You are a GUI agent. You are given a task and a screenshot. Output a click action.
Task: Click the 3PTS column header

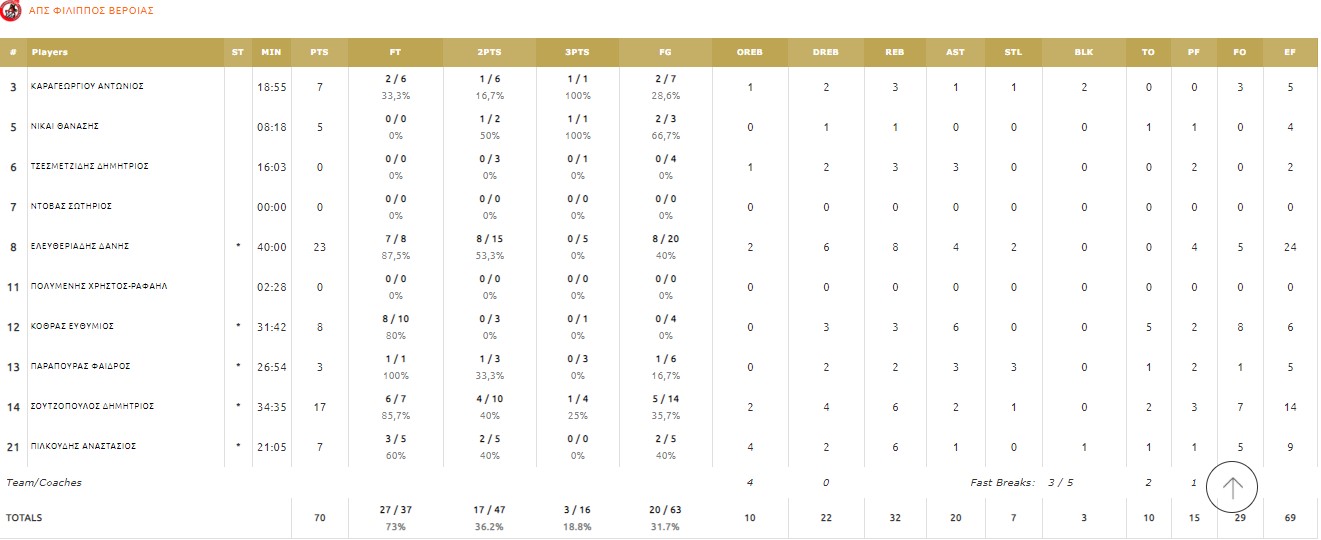click(x=577, y=52)
